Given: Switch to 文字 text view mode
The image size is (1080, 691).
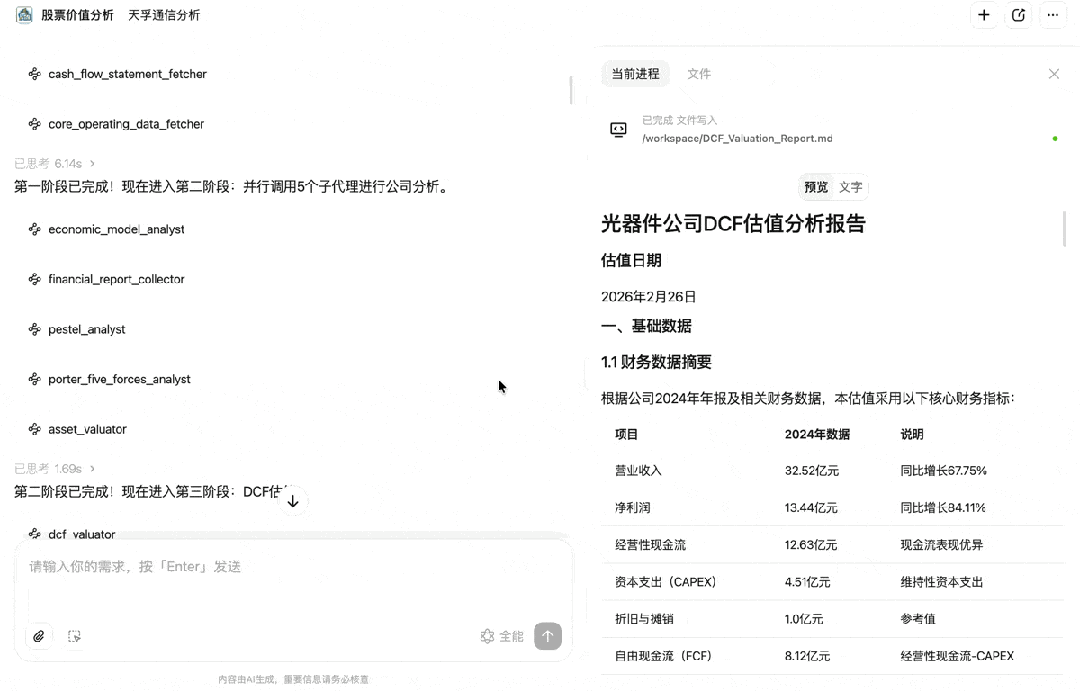Looking at the screenshot, I should [x=851, y=187].
